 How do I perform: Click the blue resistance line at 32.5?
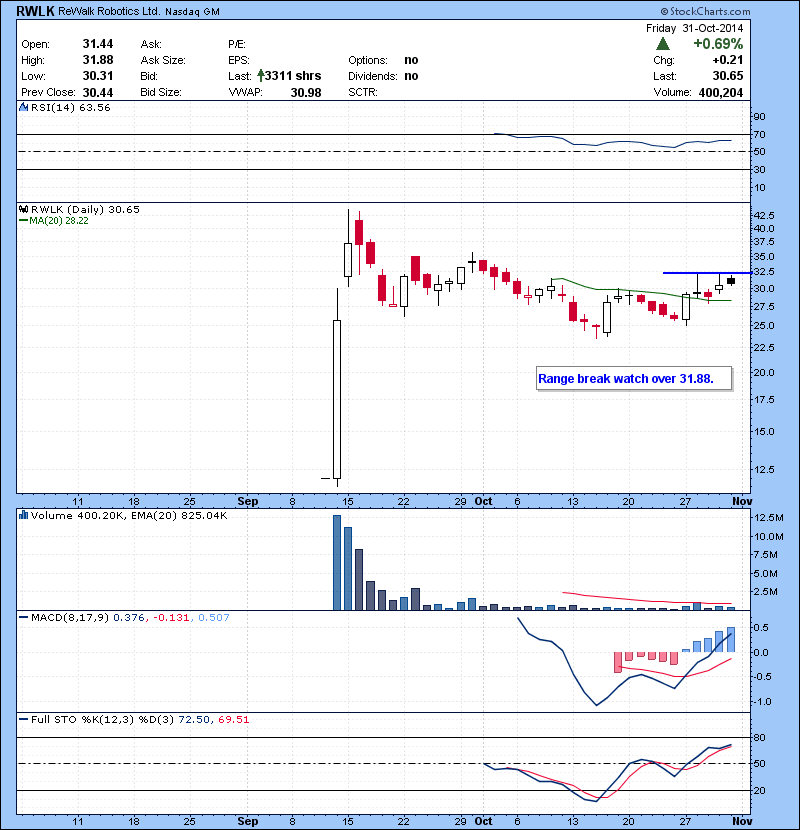tap(707, 273)
